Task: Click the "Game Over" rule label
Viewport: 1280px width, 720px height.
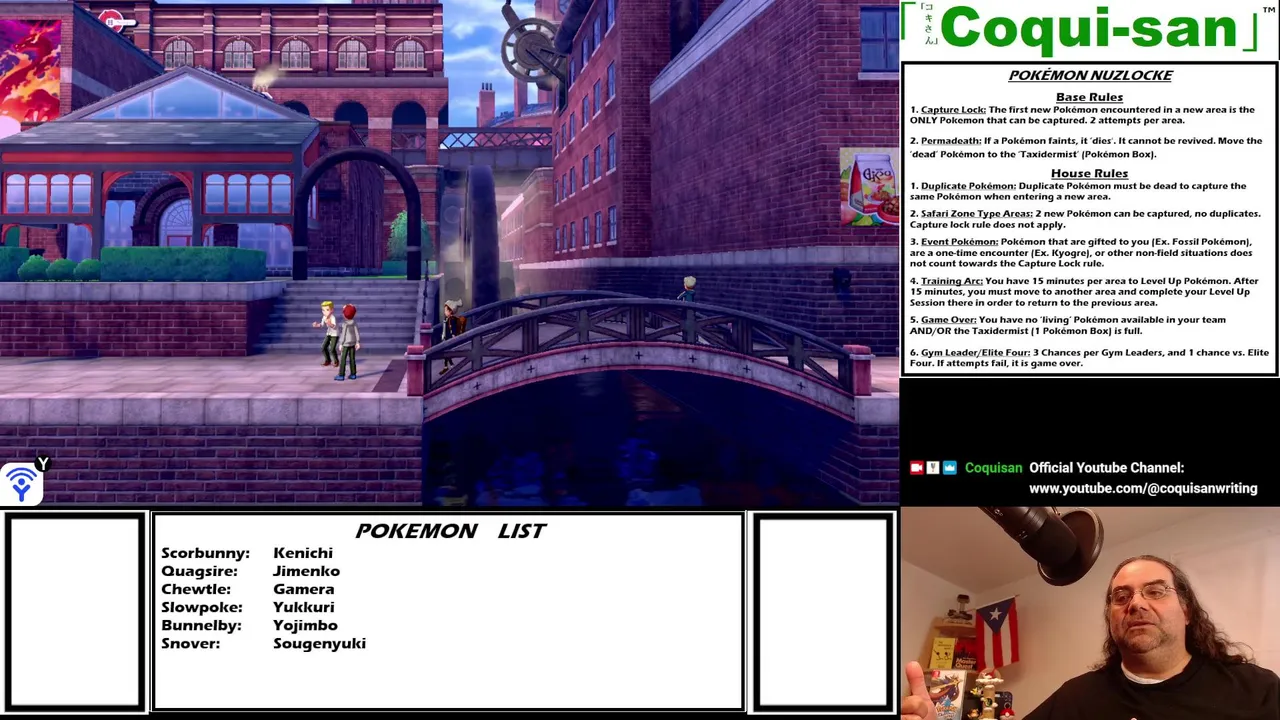Action: (948, 320)
